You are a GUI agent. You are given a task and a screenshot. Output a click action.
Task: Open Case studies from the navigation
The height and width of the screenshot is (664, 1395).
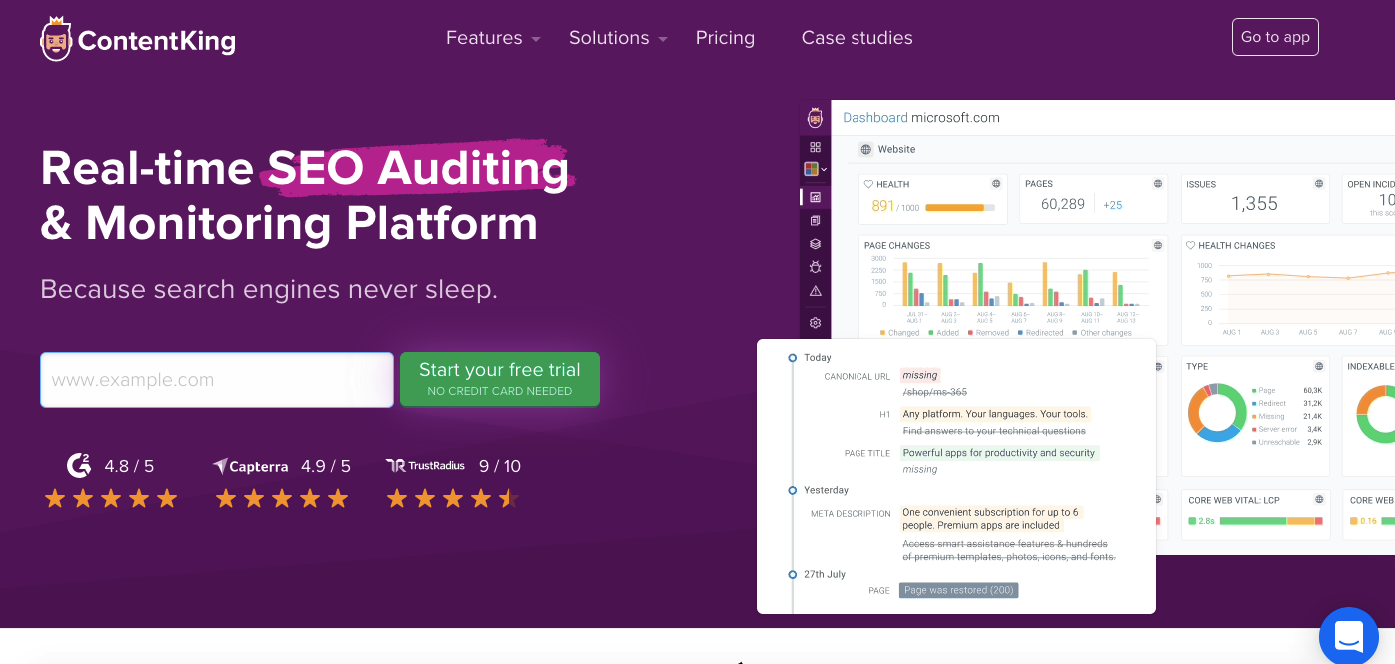click(x=857, y=38)
